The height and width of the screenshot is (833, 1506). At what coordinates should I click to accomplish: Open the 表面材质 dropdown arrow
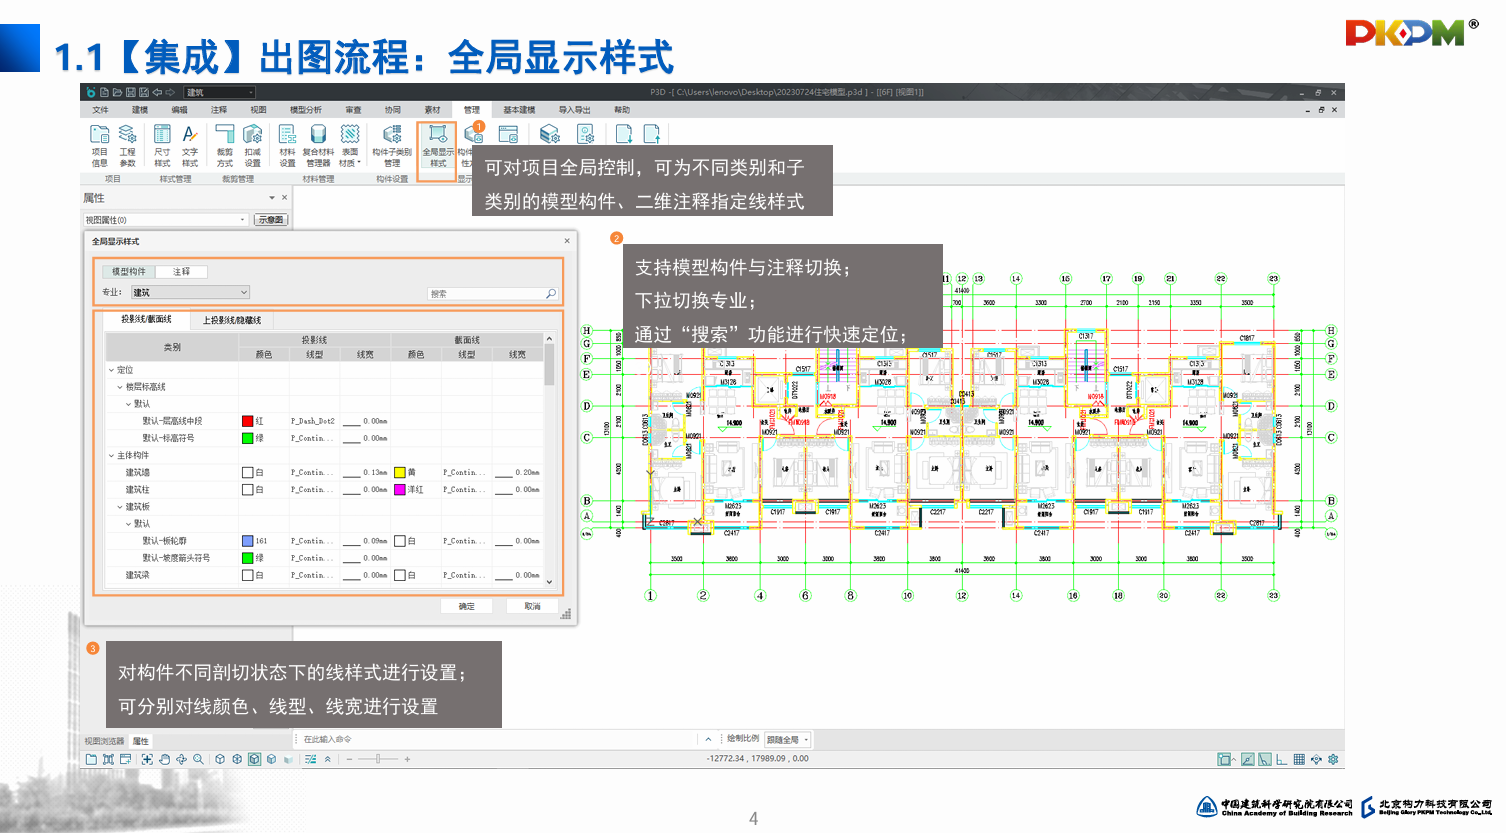(x=359, y=163)
